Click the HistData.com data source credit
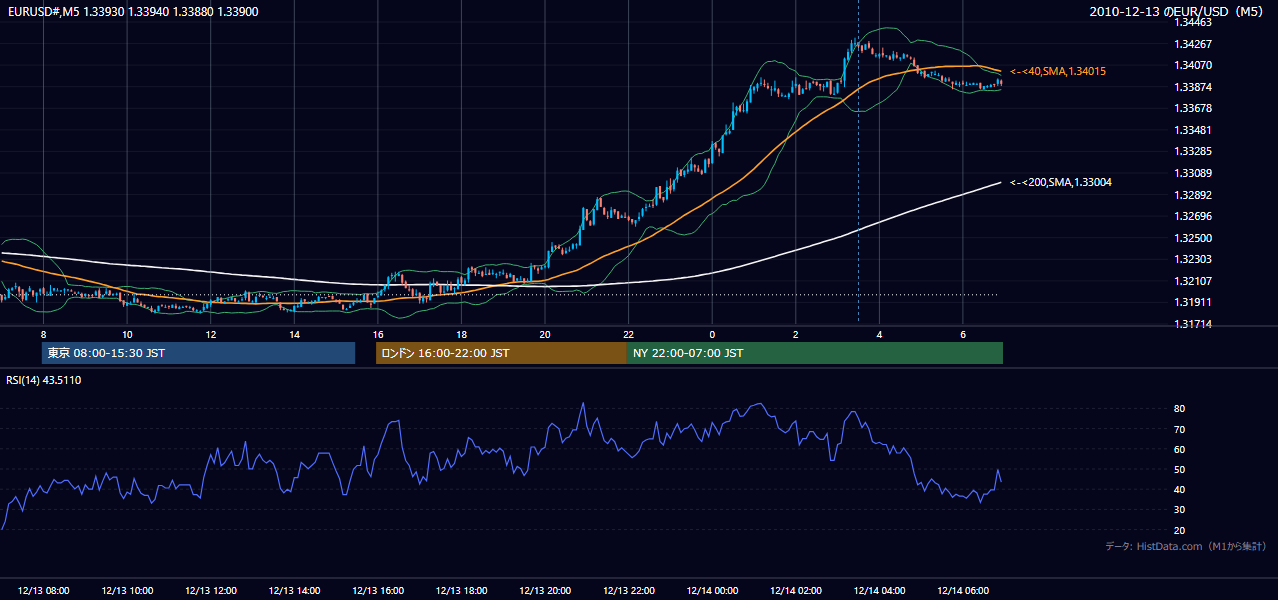This screenshot has height=600, width=1278. point(1186,546)
